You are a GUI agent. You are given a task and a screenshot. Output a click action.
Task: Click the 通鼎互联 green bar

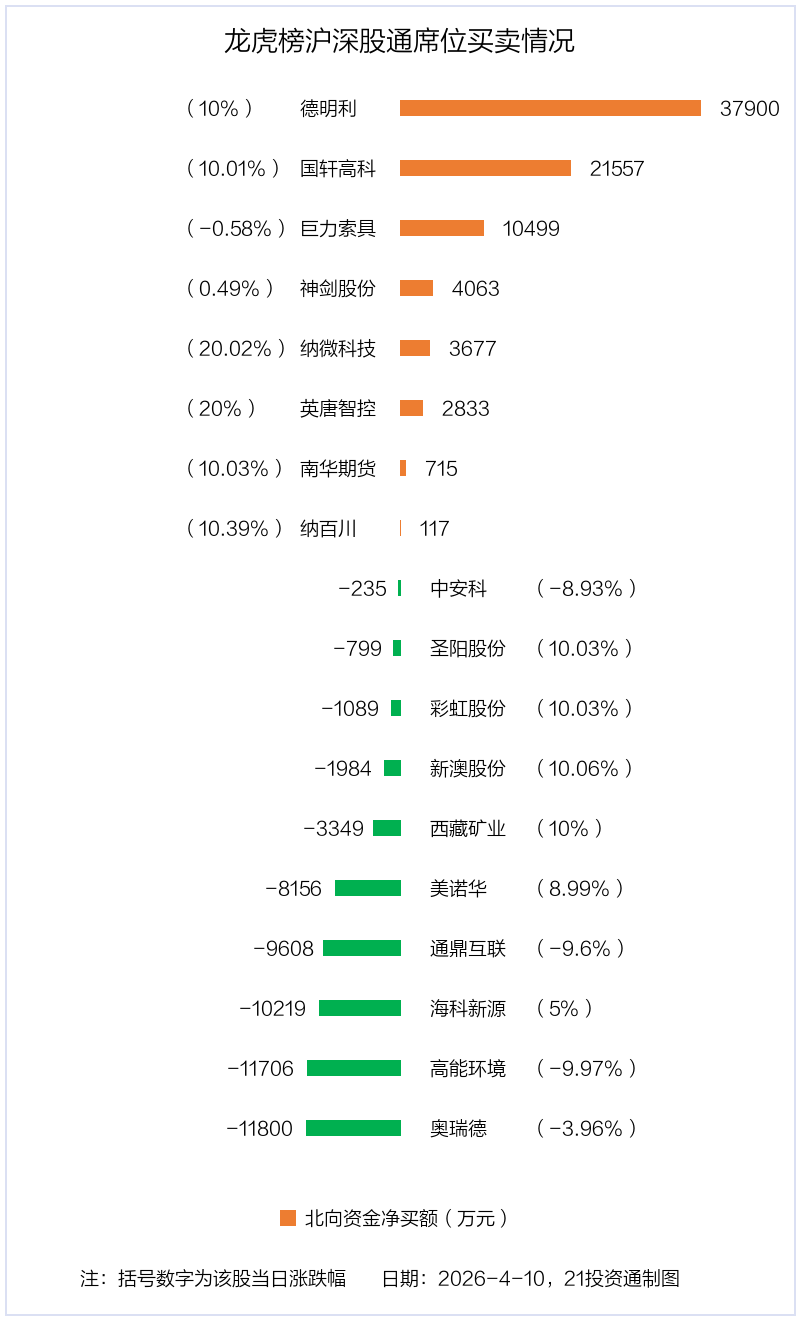tap(361, 948)
